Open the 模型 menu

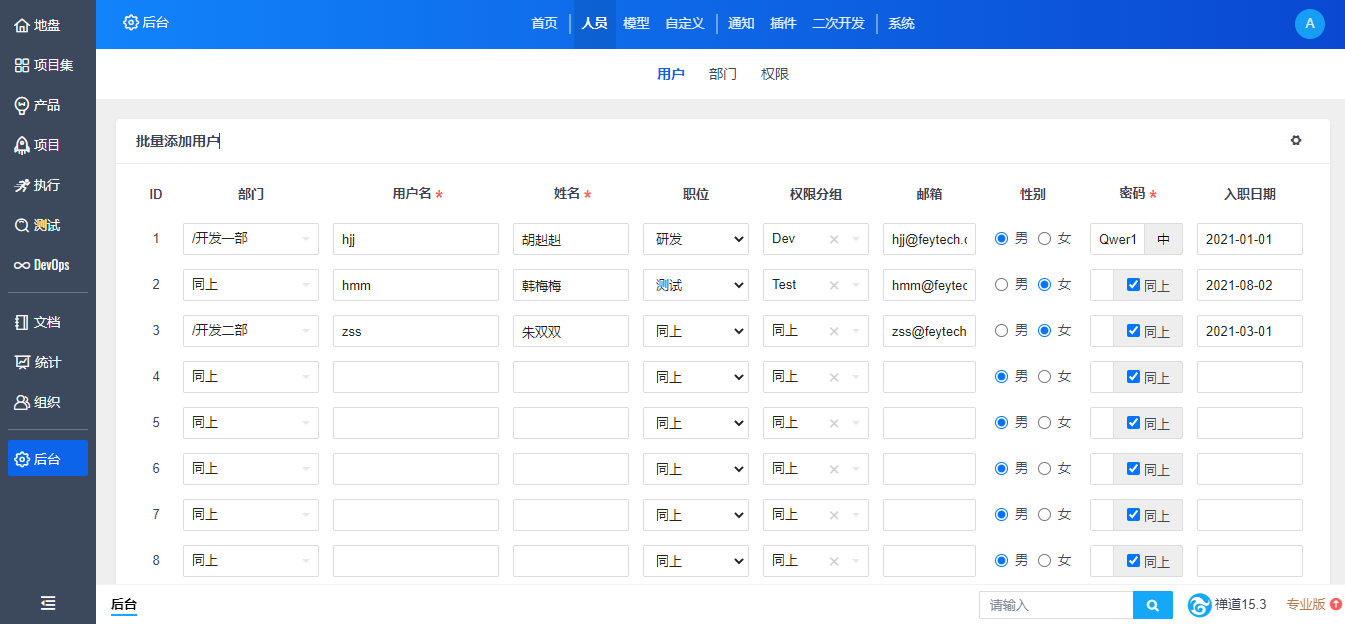(x=636, y=23)
